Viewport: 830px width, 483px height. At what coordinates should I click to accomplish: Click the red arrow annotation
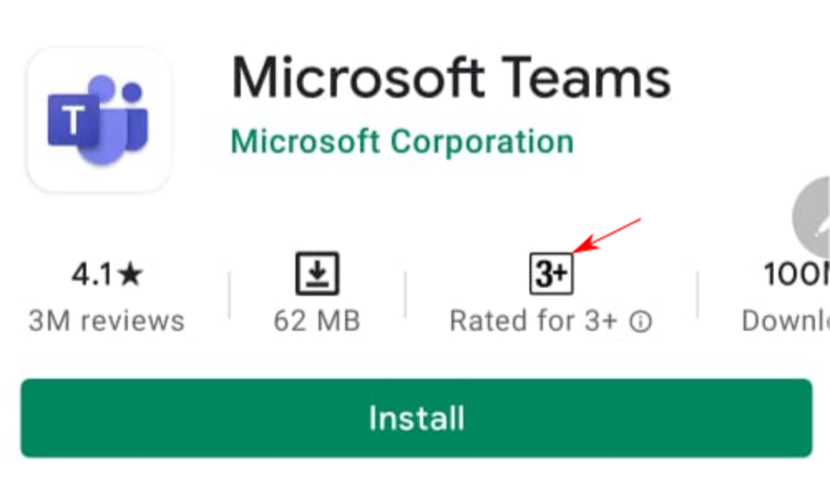607,235
